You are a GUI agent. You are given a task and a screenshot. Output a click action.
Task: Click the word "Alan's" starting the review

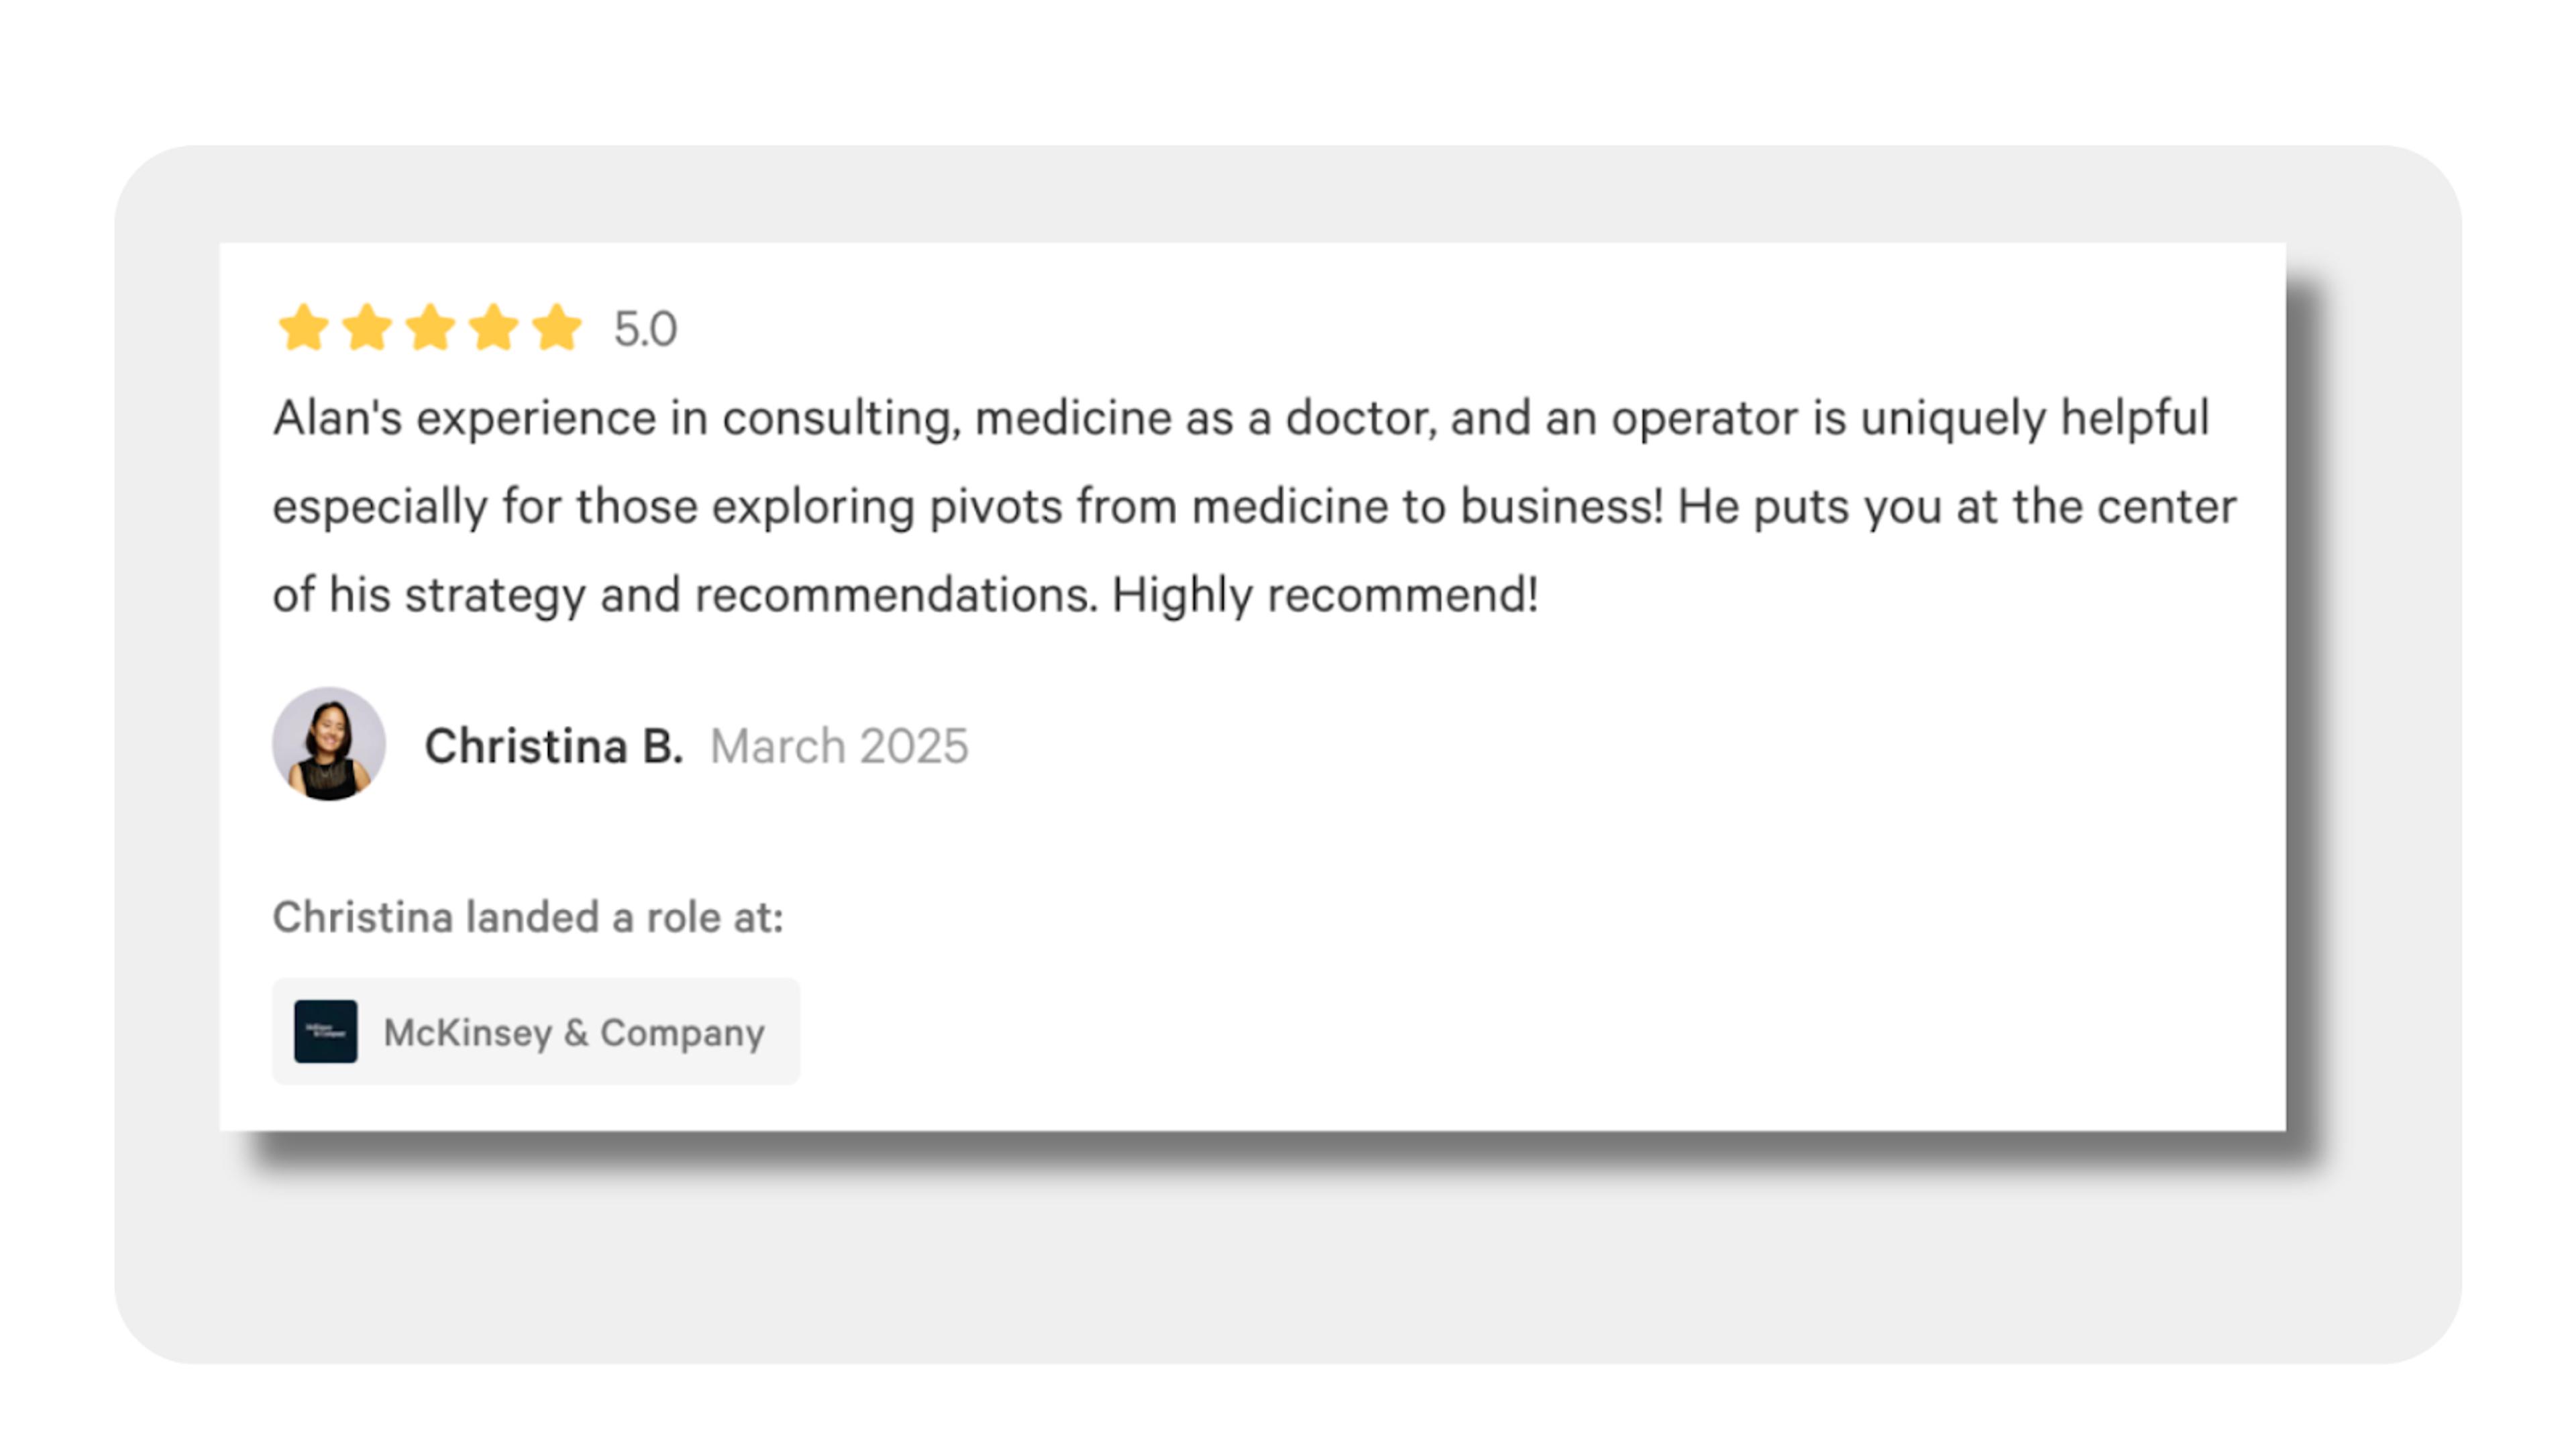(x=337, y=417)
